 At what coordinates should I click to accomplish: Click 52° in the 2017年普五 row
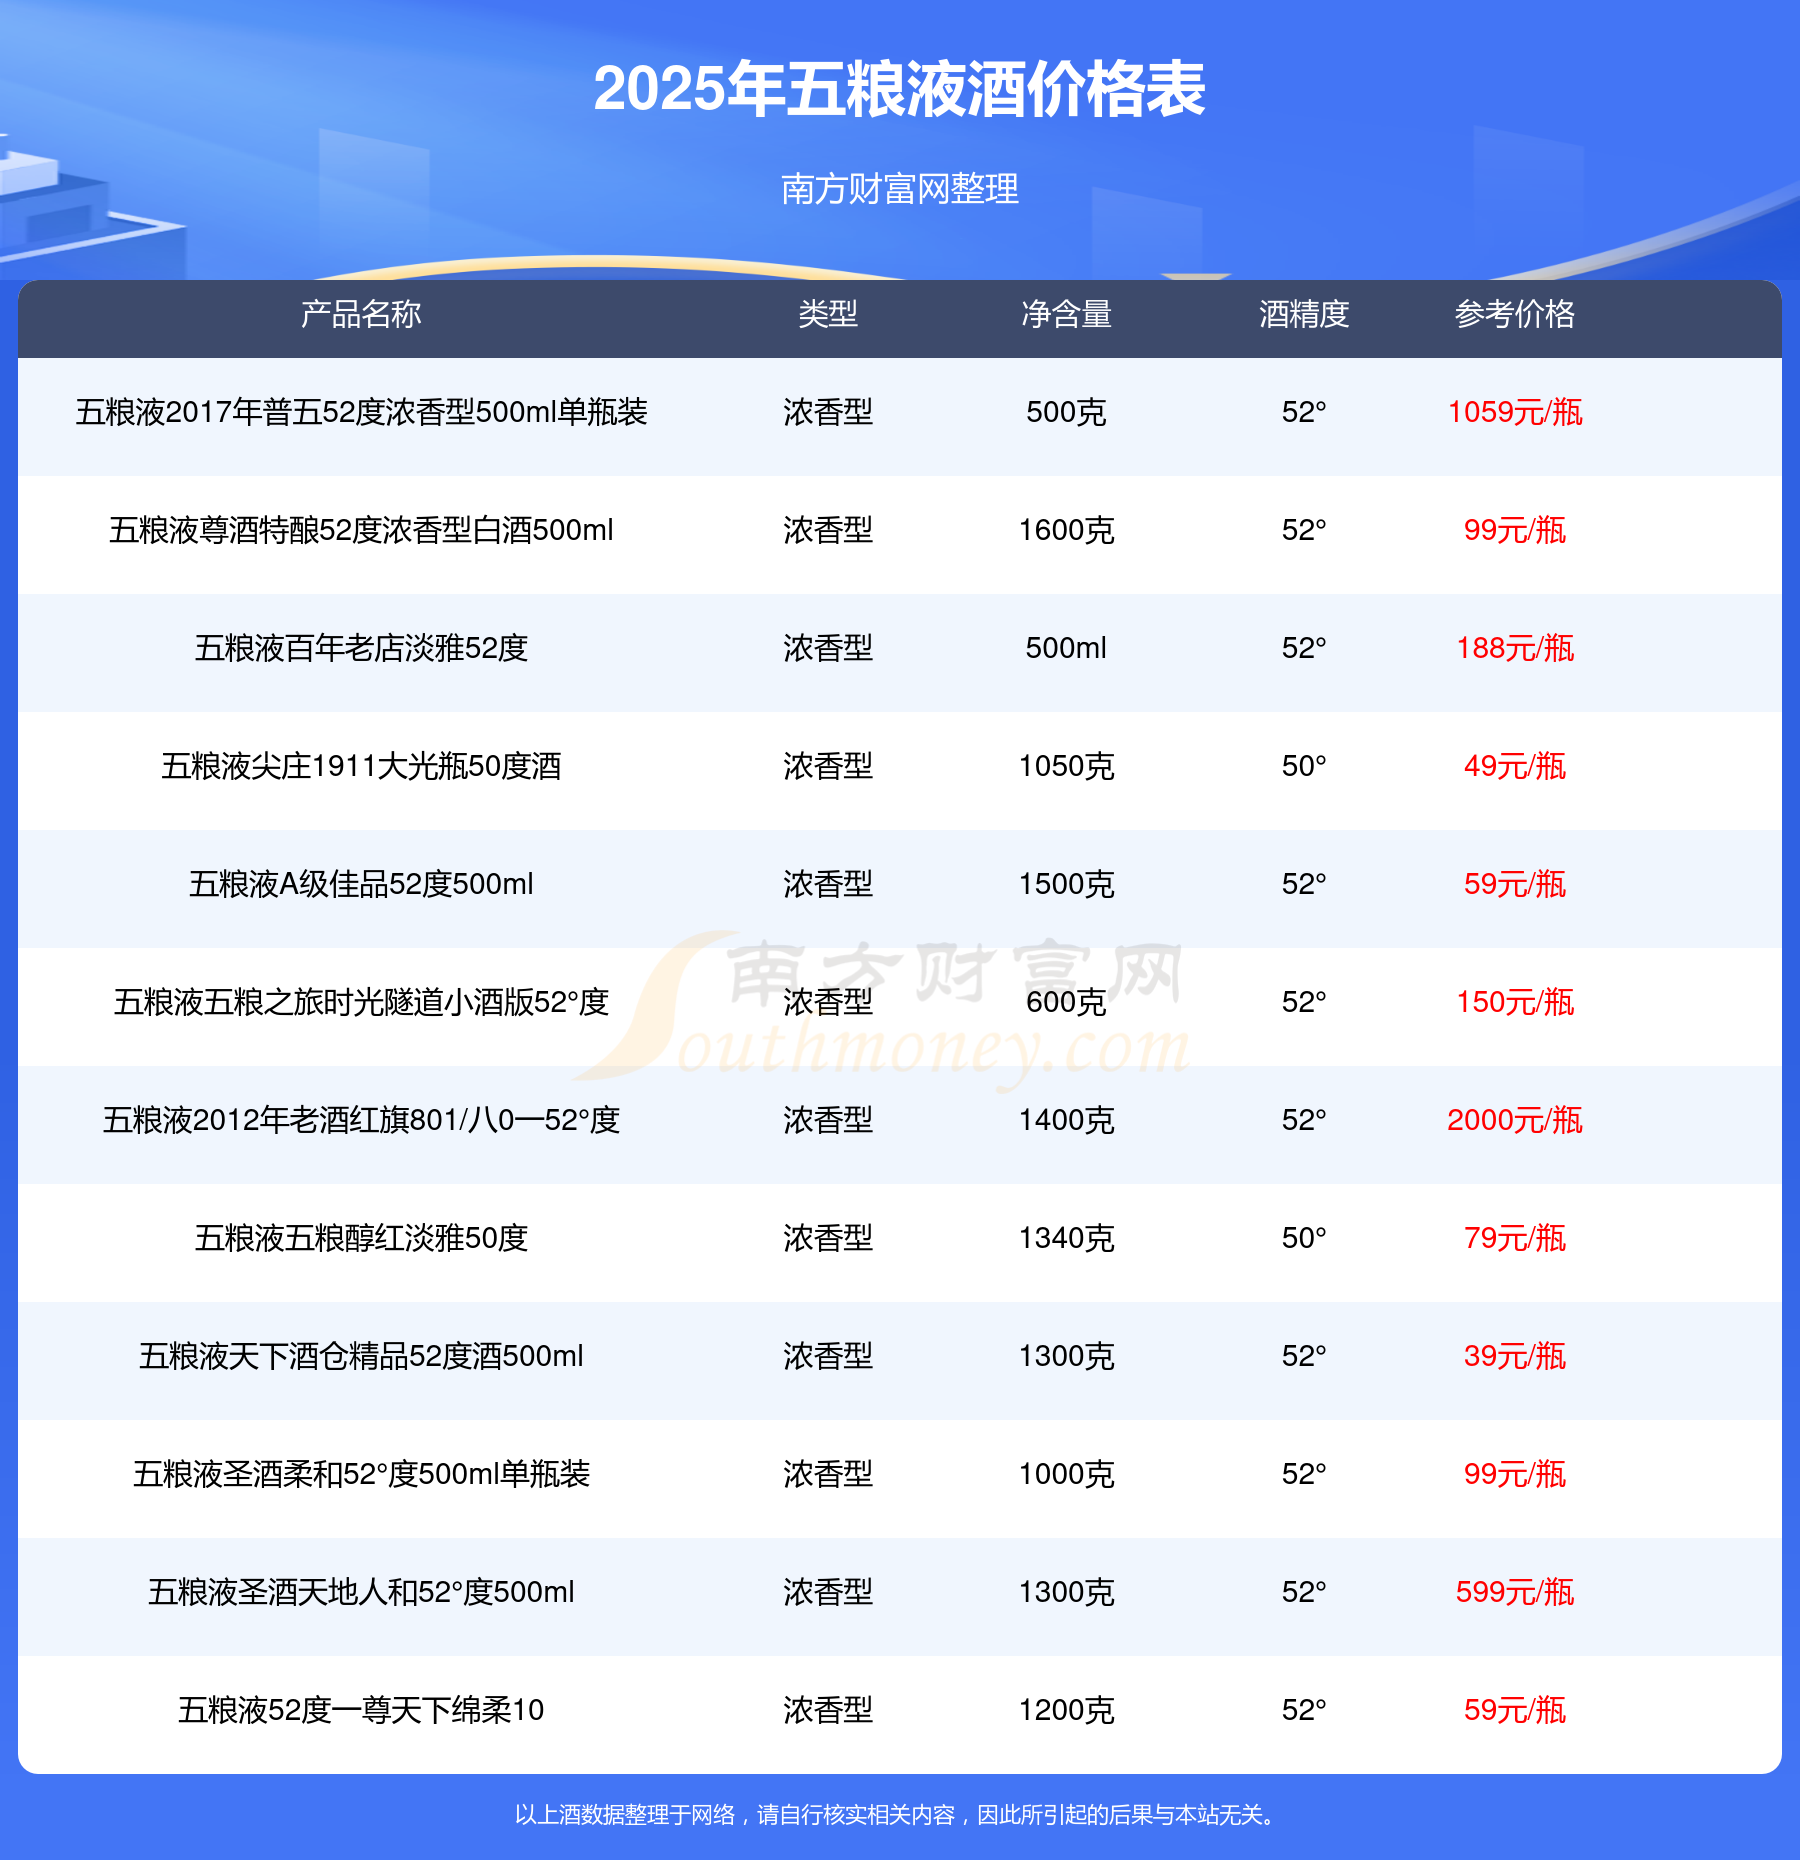pyautogui.click(x=1304, y=412)
